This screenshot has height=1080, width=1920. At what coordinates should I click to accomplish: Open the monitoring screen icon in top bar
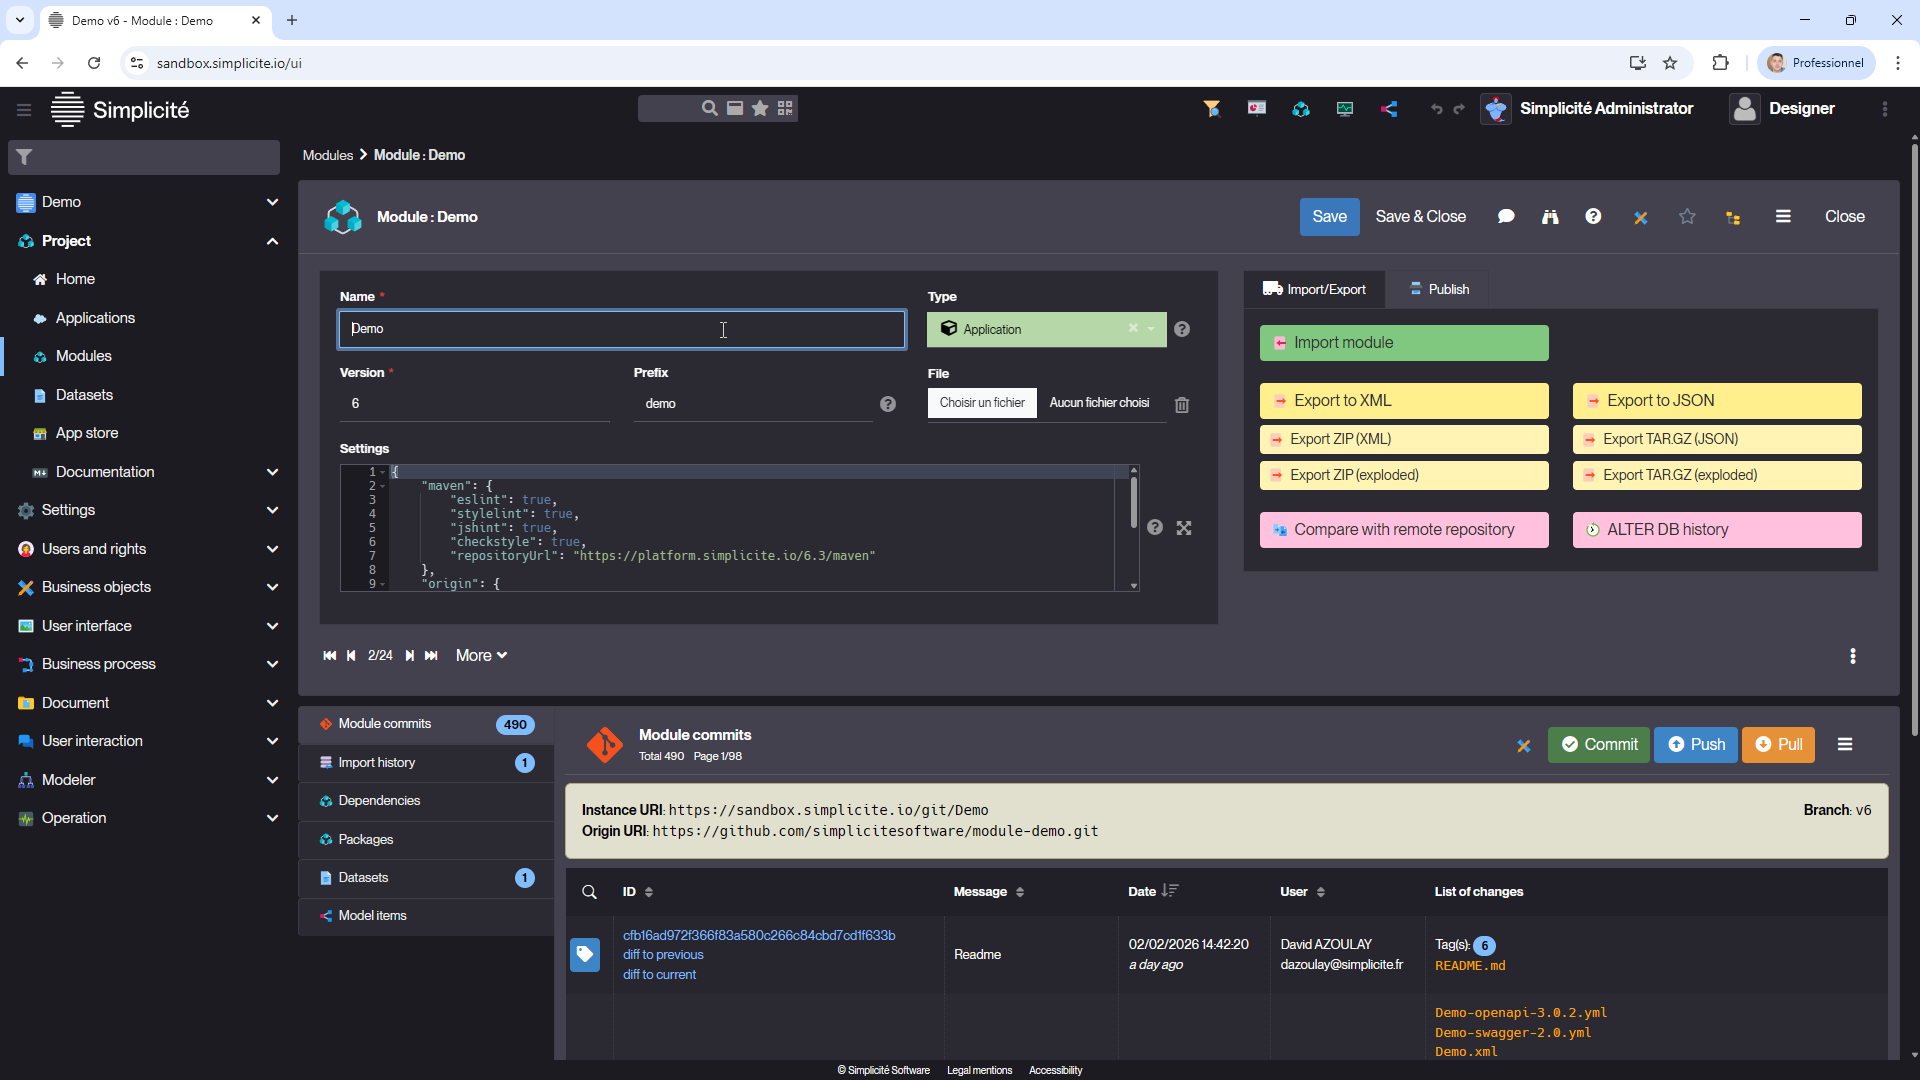(x=1345, y=109)
